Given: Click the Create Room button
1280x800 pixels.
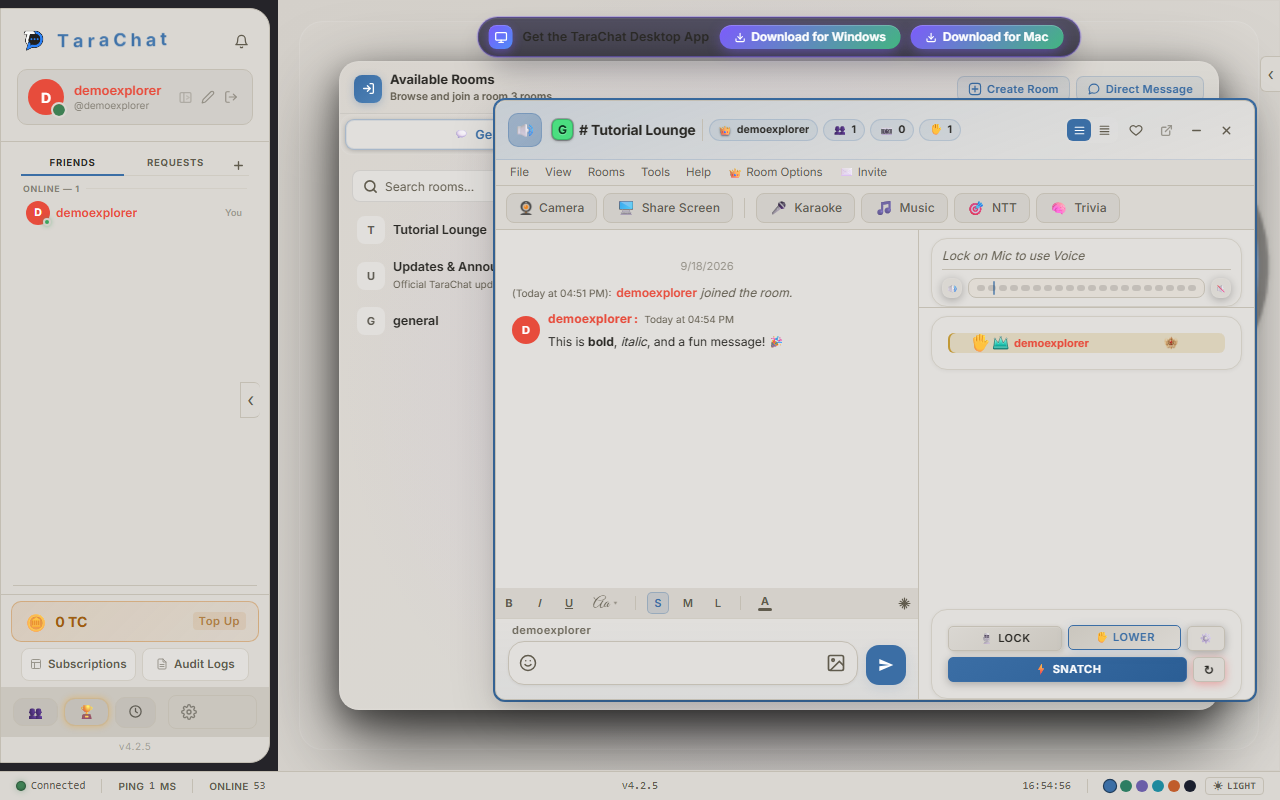Looking at the screenshot, I should click(x=1013, y=89).
